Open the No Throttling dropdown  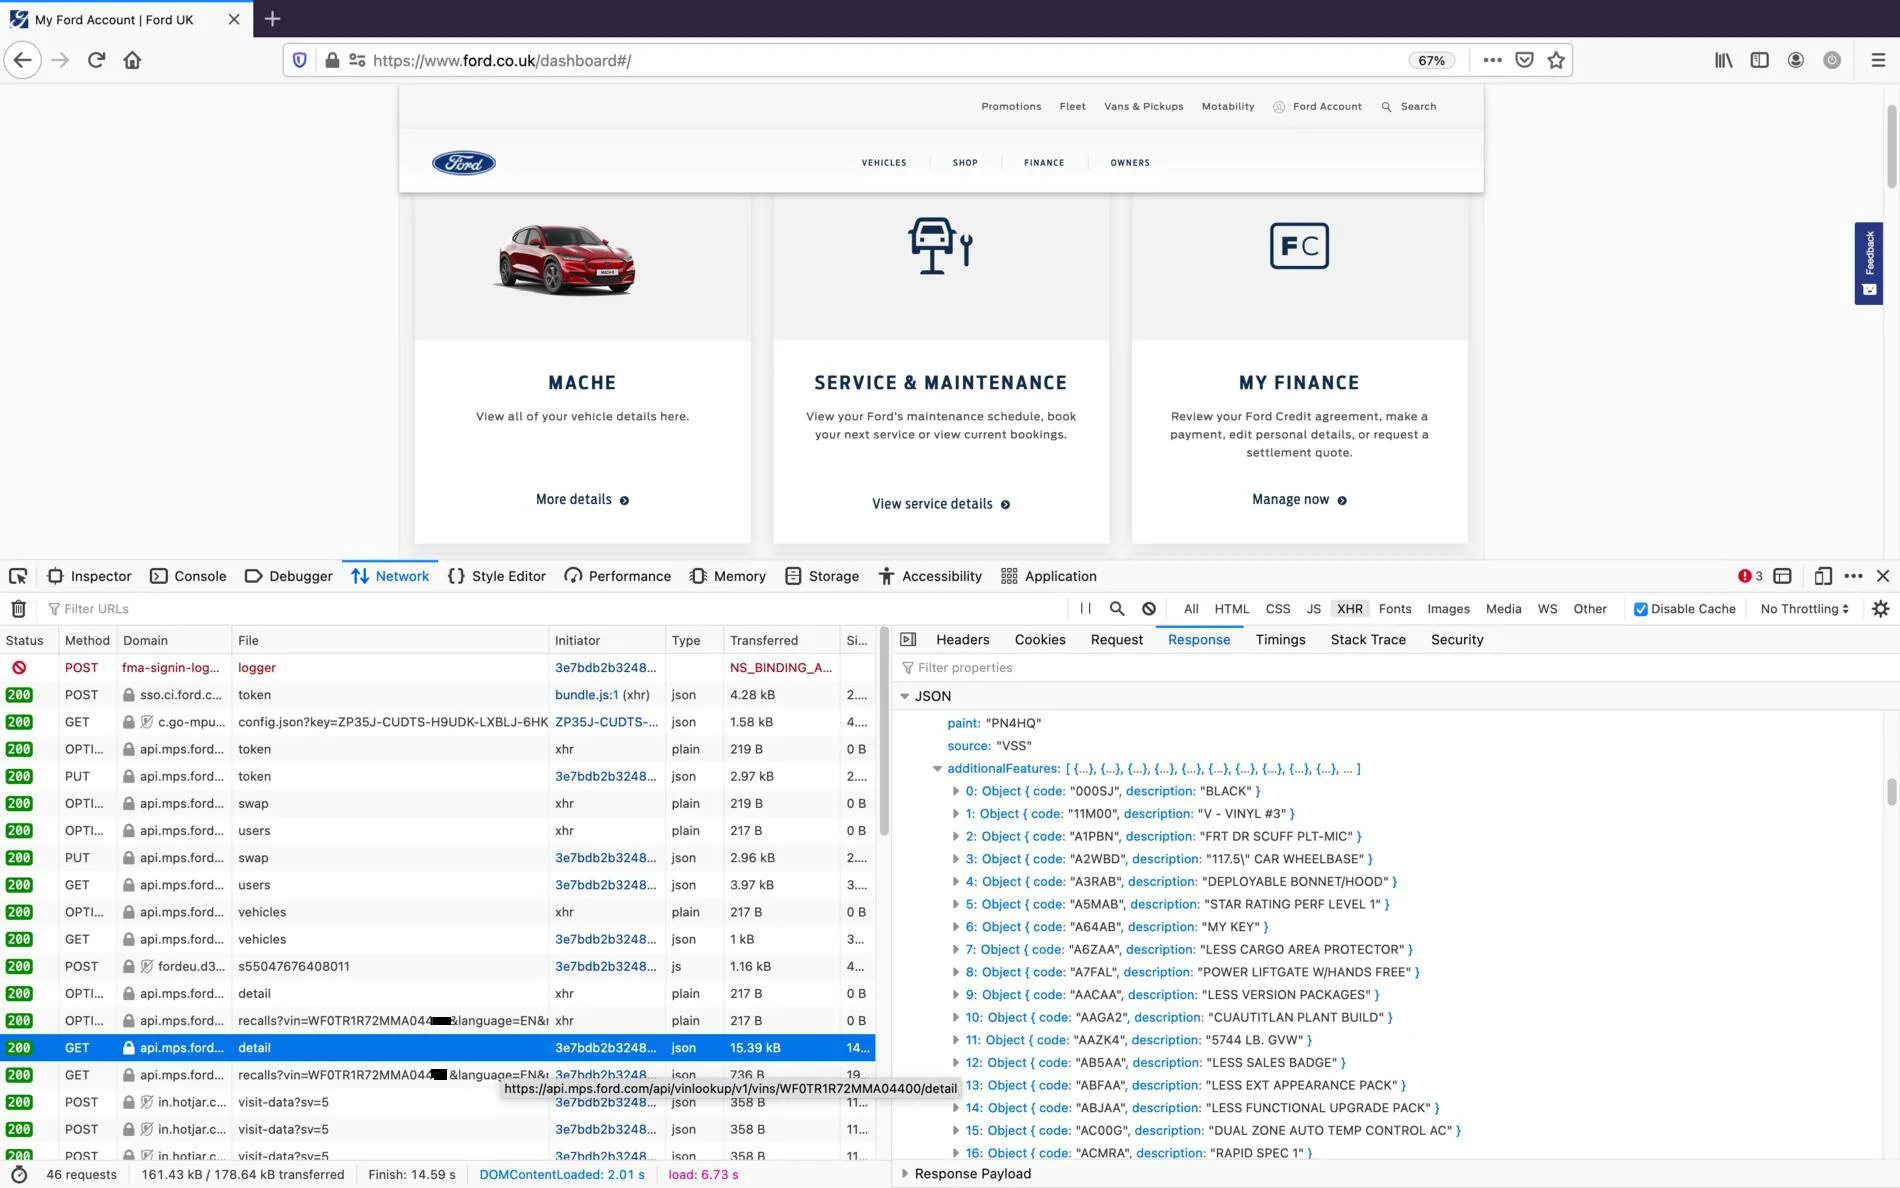(x=1804, y=608)
